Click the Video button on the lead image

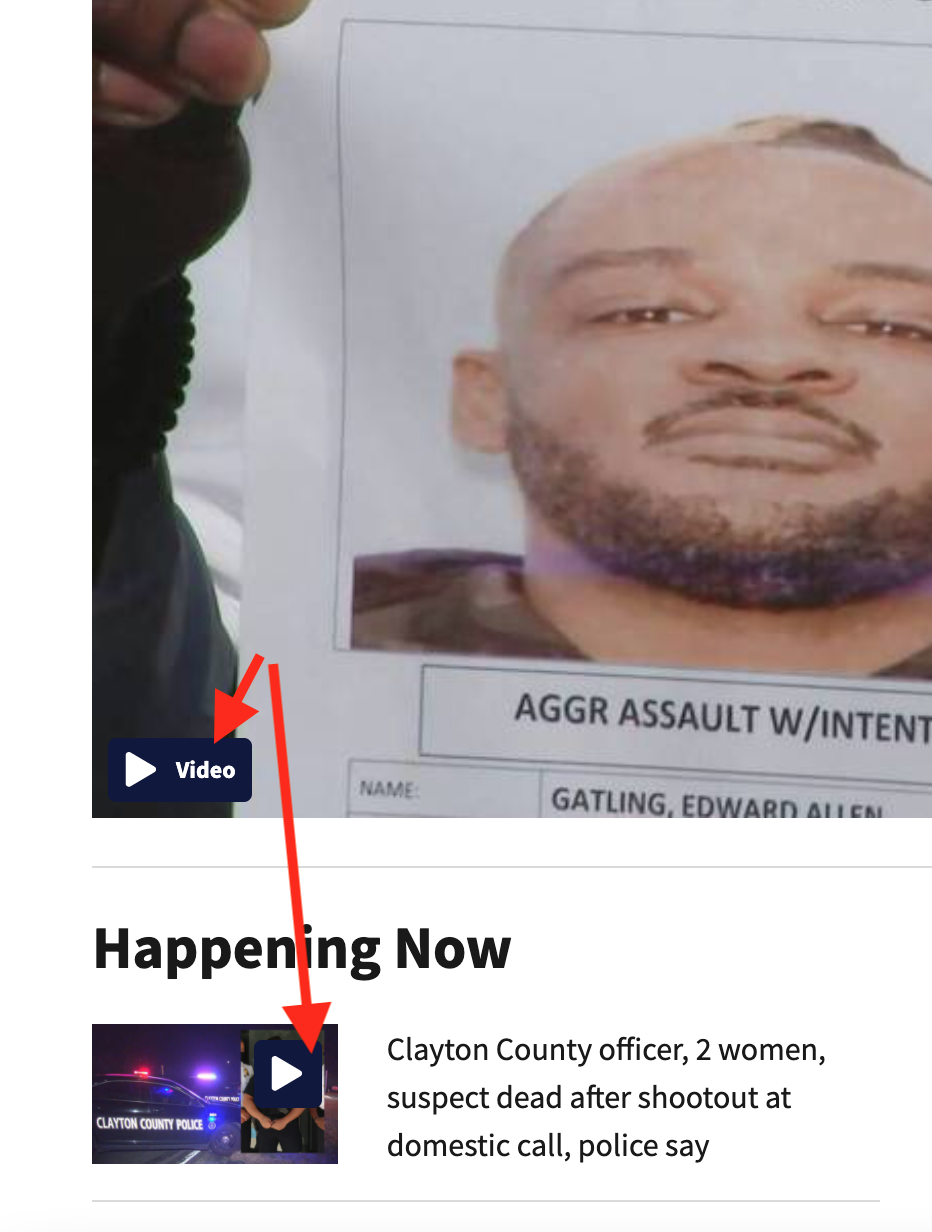tap(180, 770)
